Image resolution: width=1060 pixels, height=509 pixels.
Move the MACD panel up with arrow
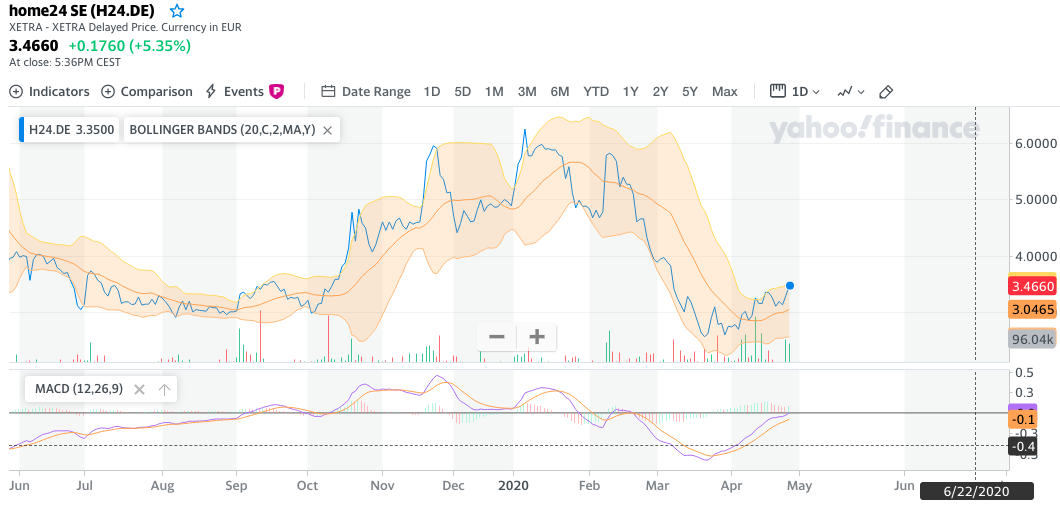pos(164,389)
